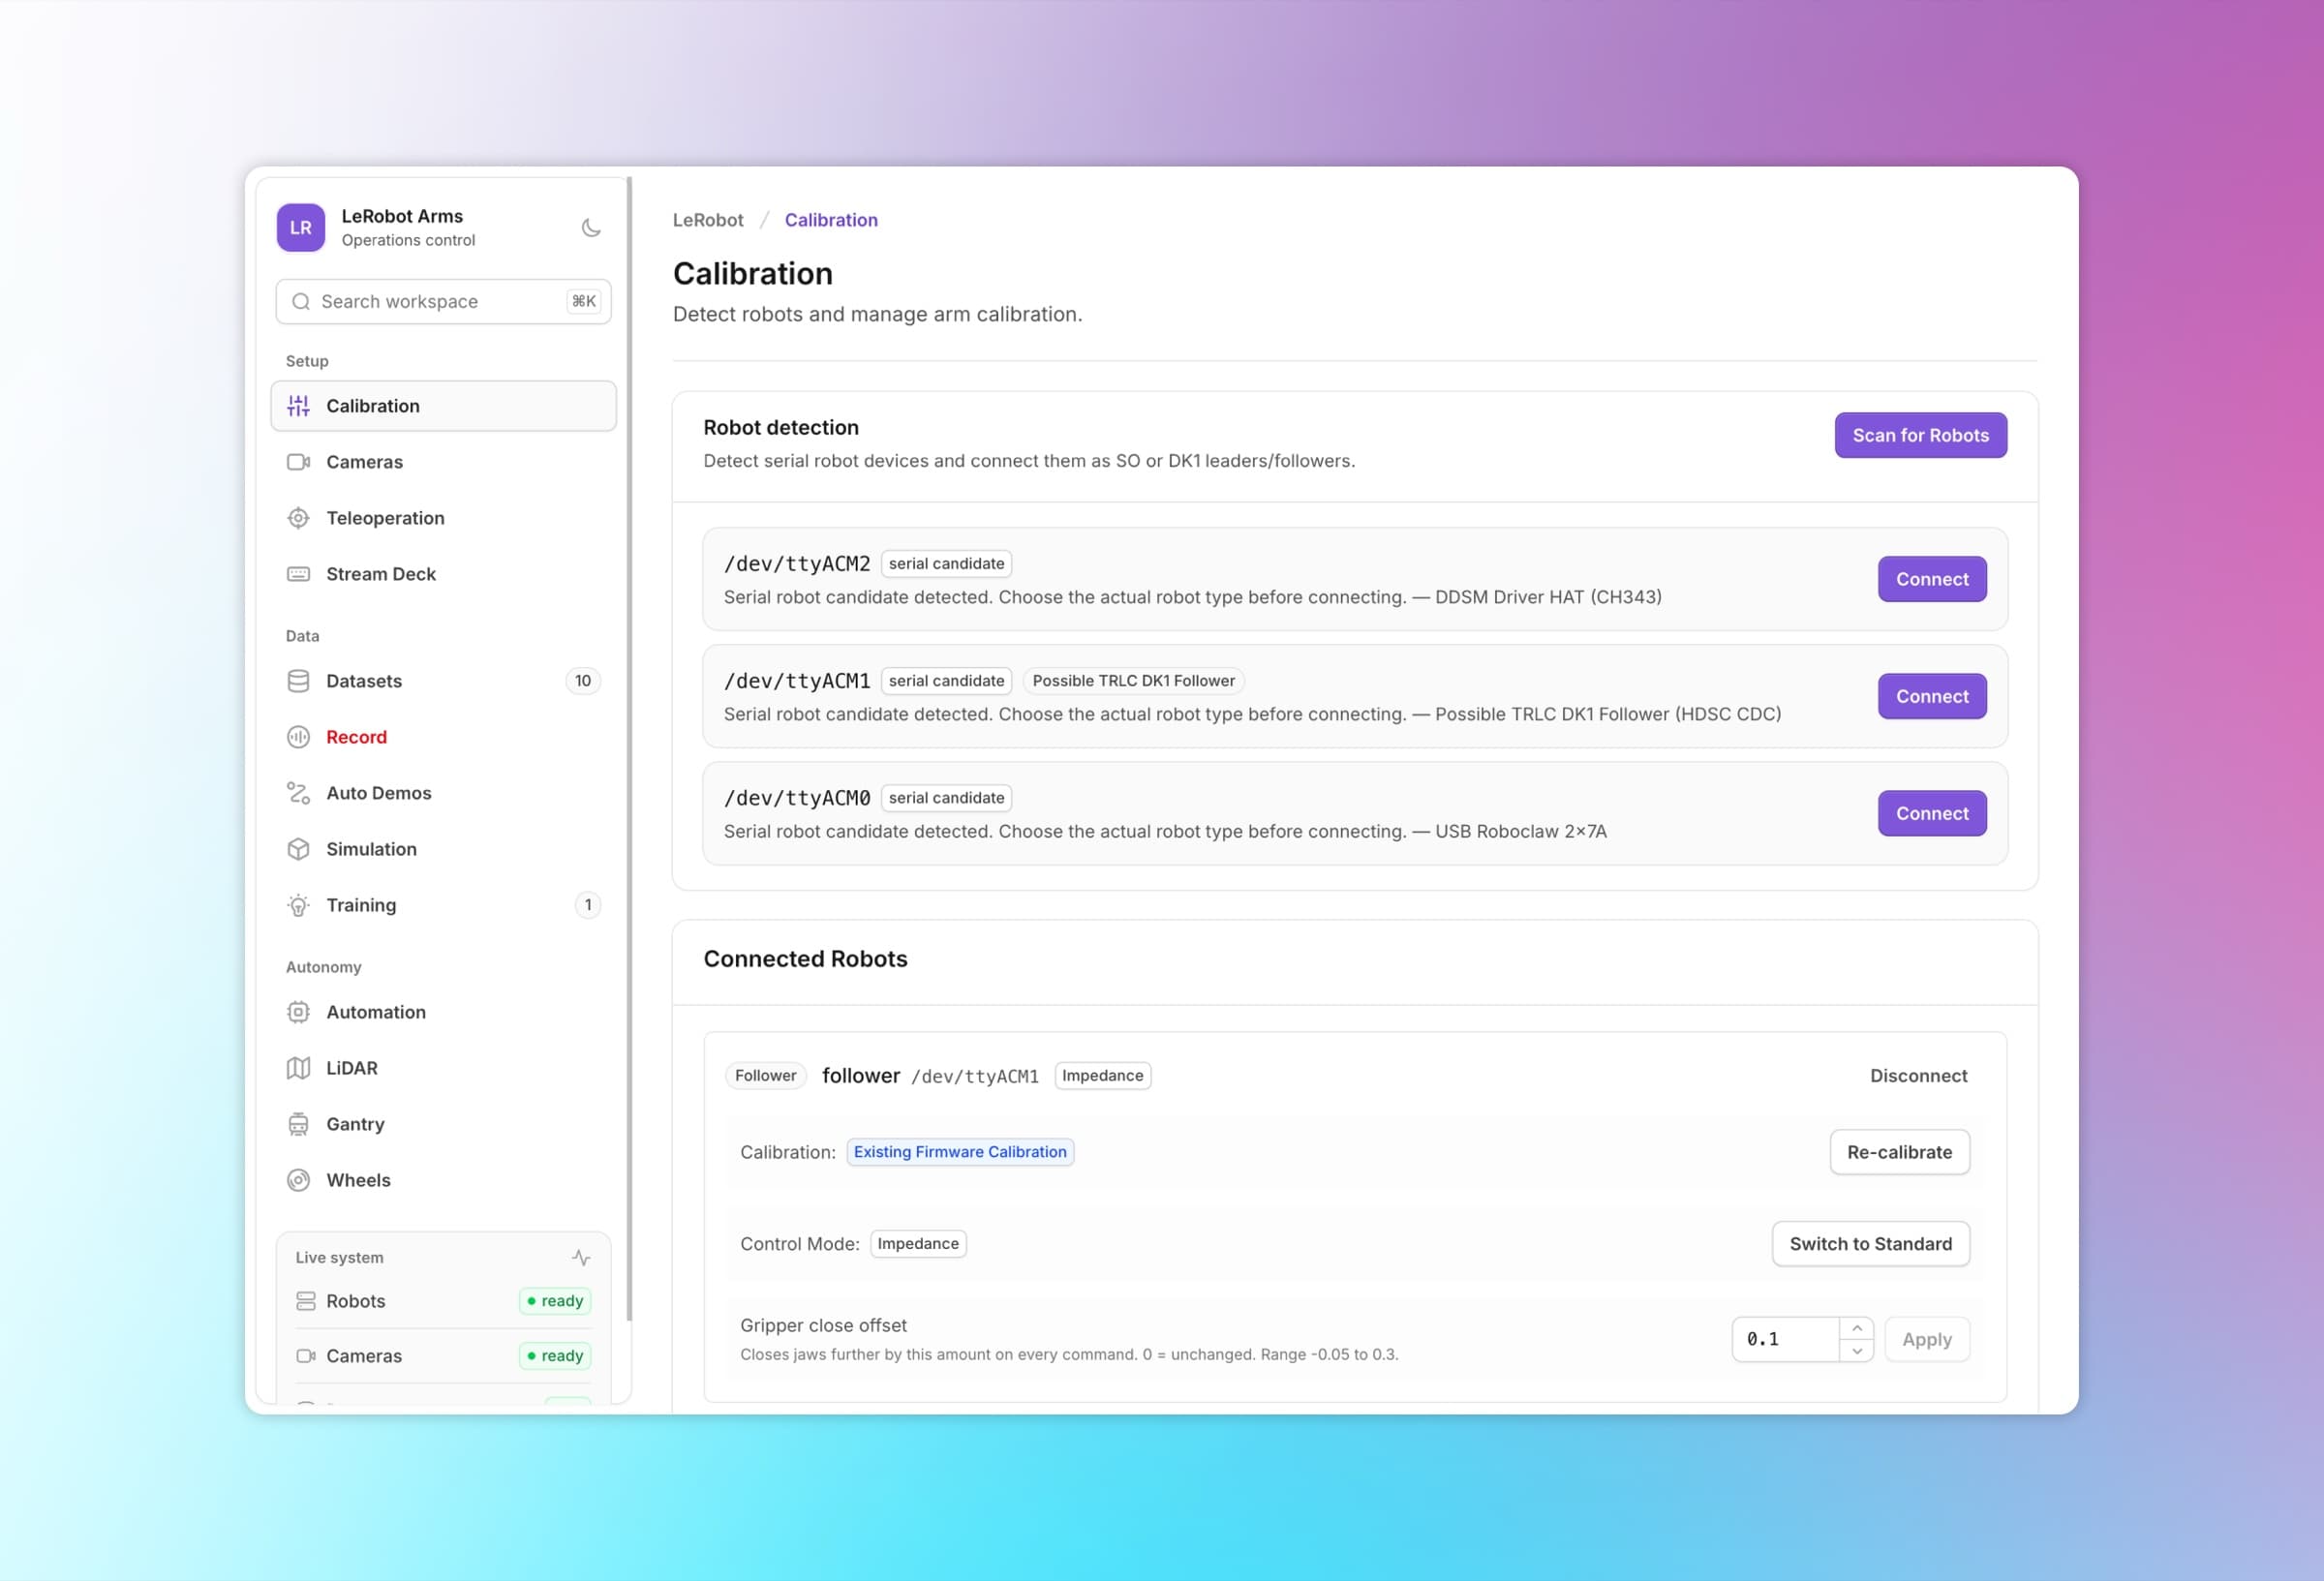Click the Cameras ready status badge

pos(555,1356)
